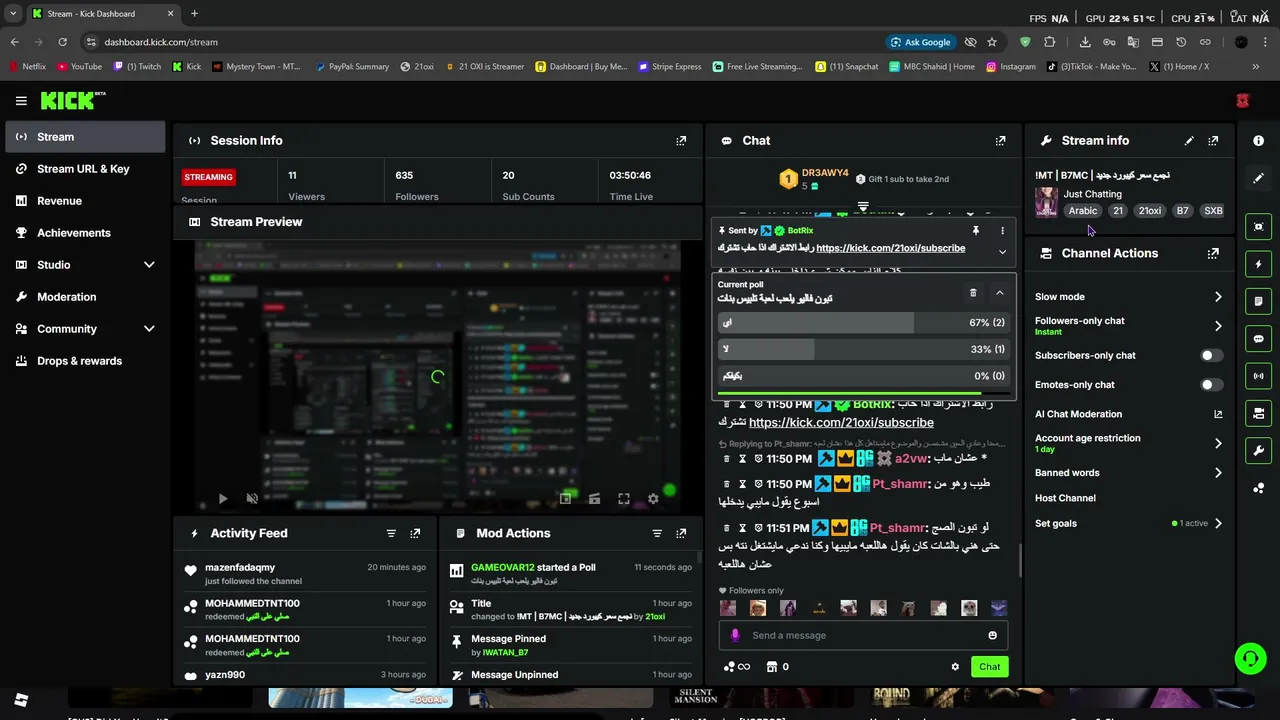The width and height of the screenshot is (1280, 720).
Task: Toggle Emotes-only chat switch
Action: click(x=1211, y=384)
